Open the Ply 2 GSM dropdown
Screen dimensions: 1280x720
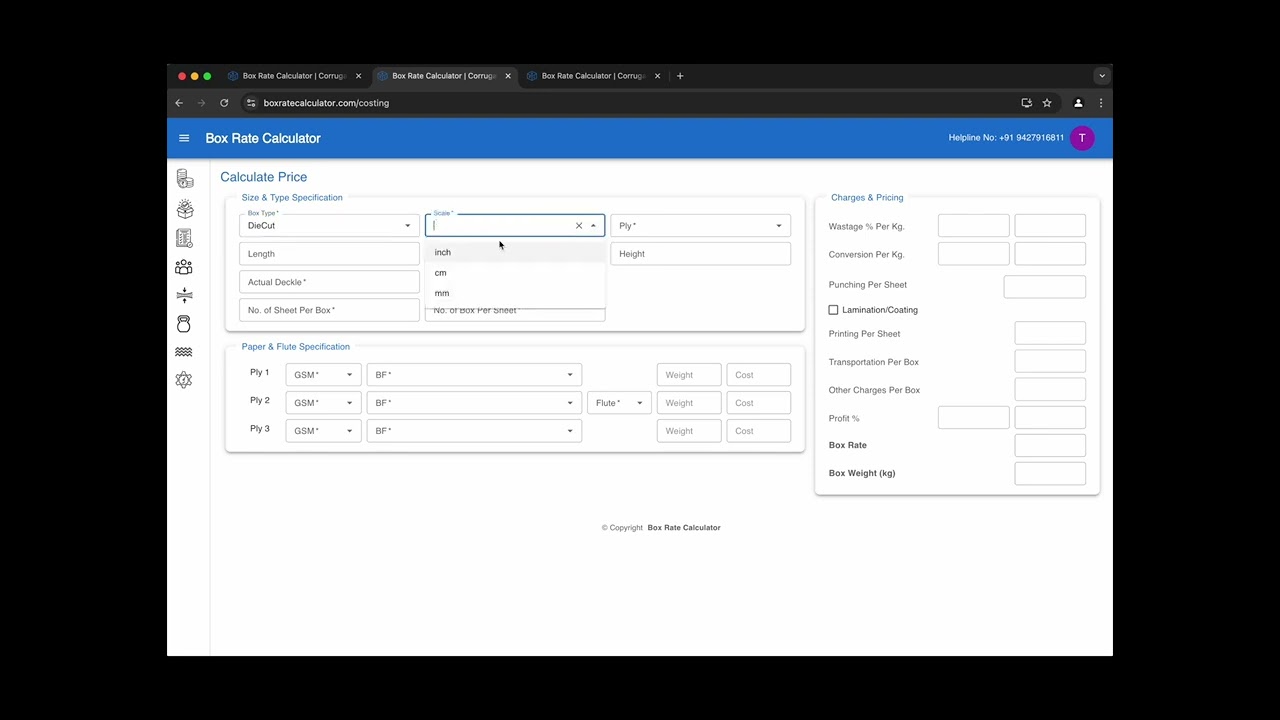(x=323, y=403)
